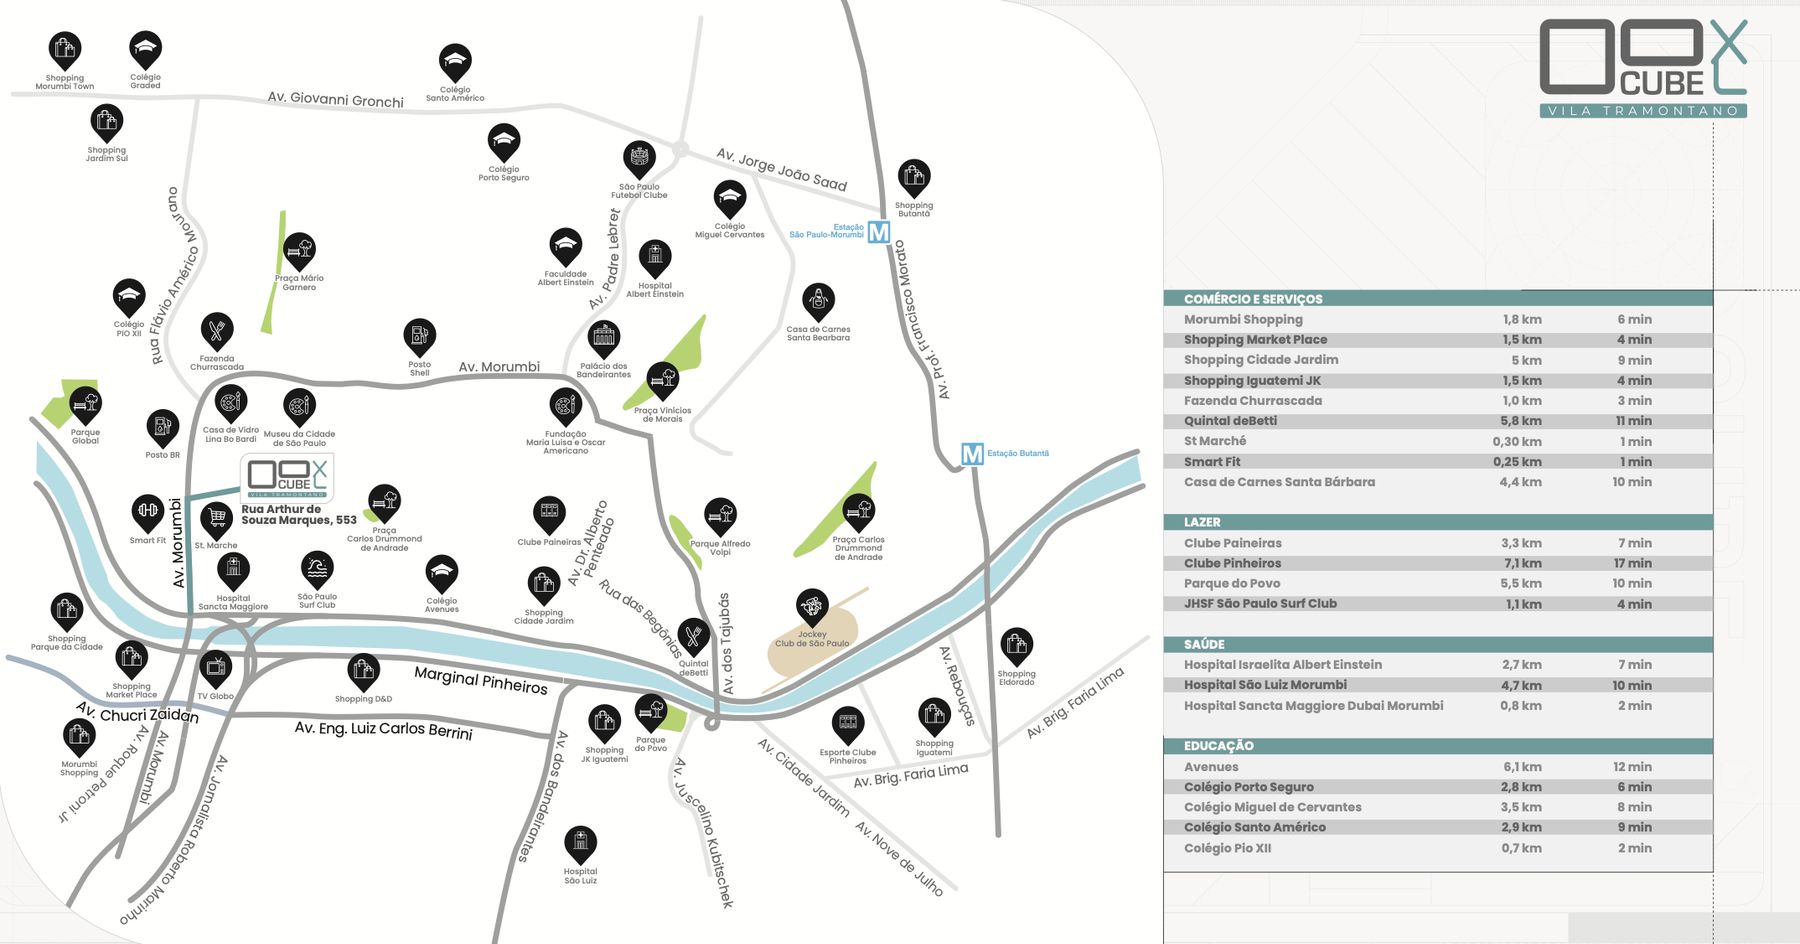Click the Fundação Maria Luisa e Oscar Americano pin
Screen dimensions: 1800x944
click(566, 407)
